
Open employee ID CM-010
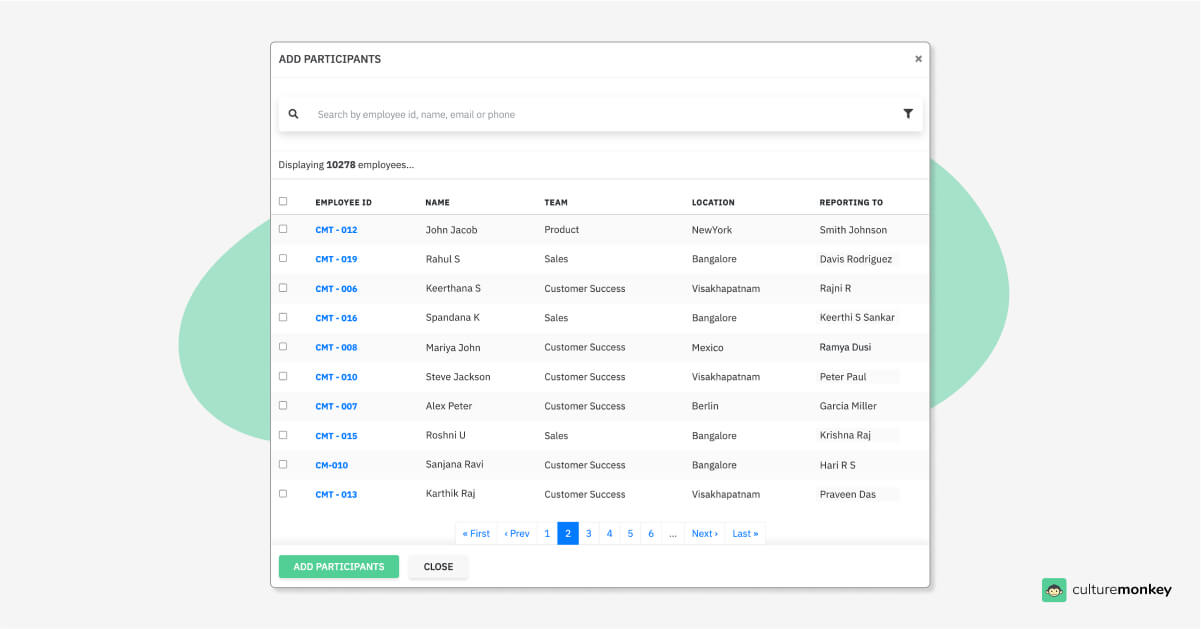[332, 465]
